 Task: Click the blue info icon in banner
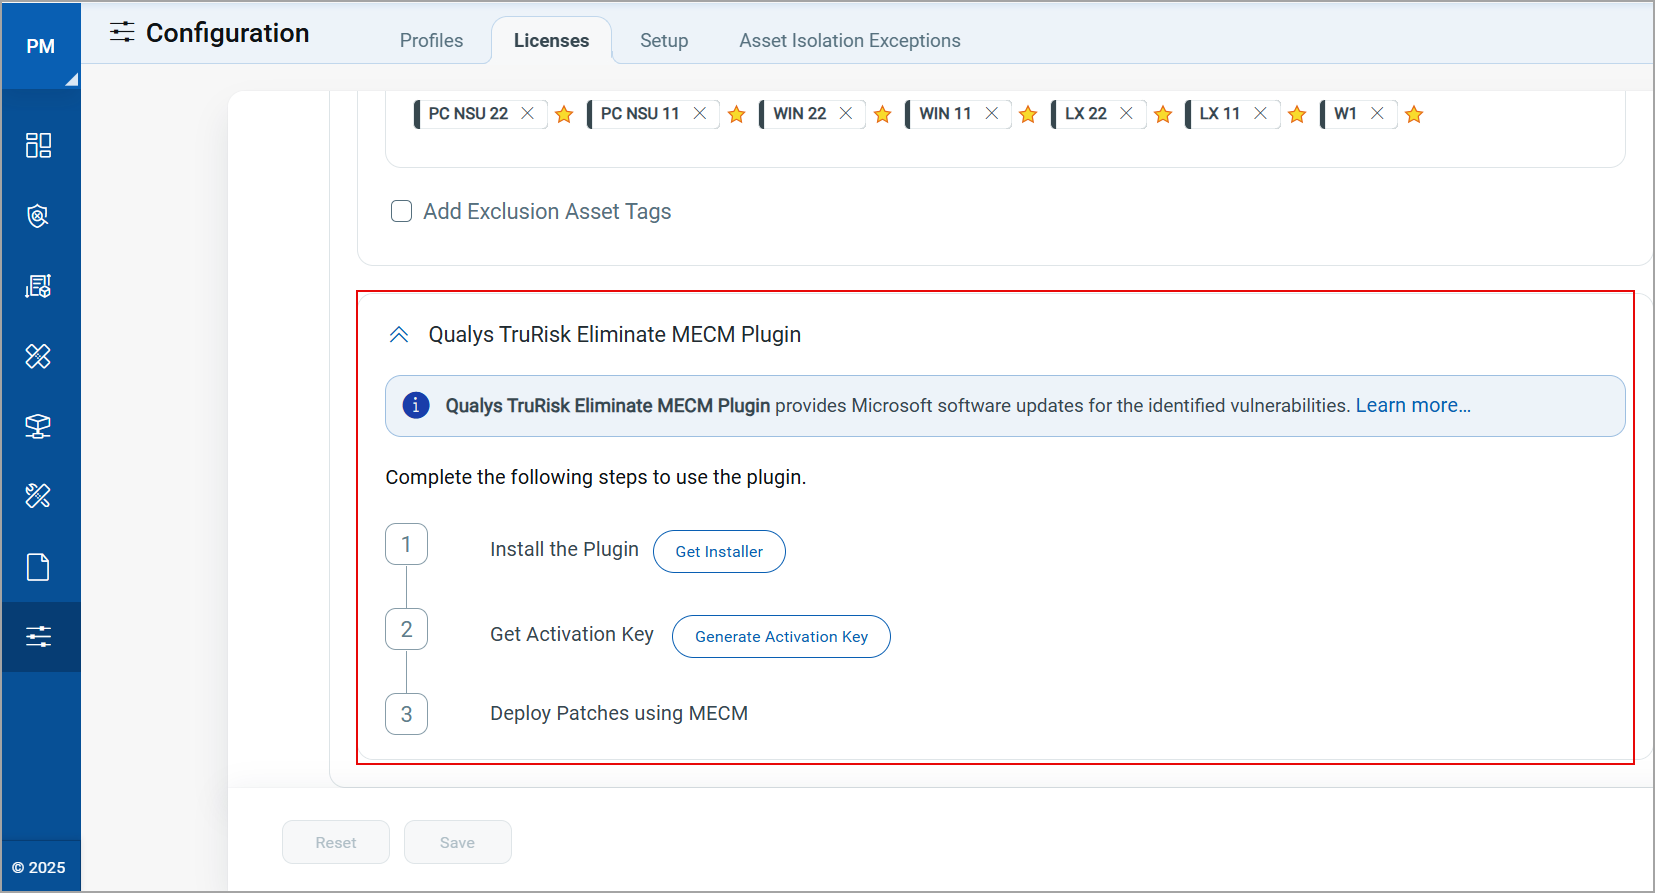pos(416,405)
